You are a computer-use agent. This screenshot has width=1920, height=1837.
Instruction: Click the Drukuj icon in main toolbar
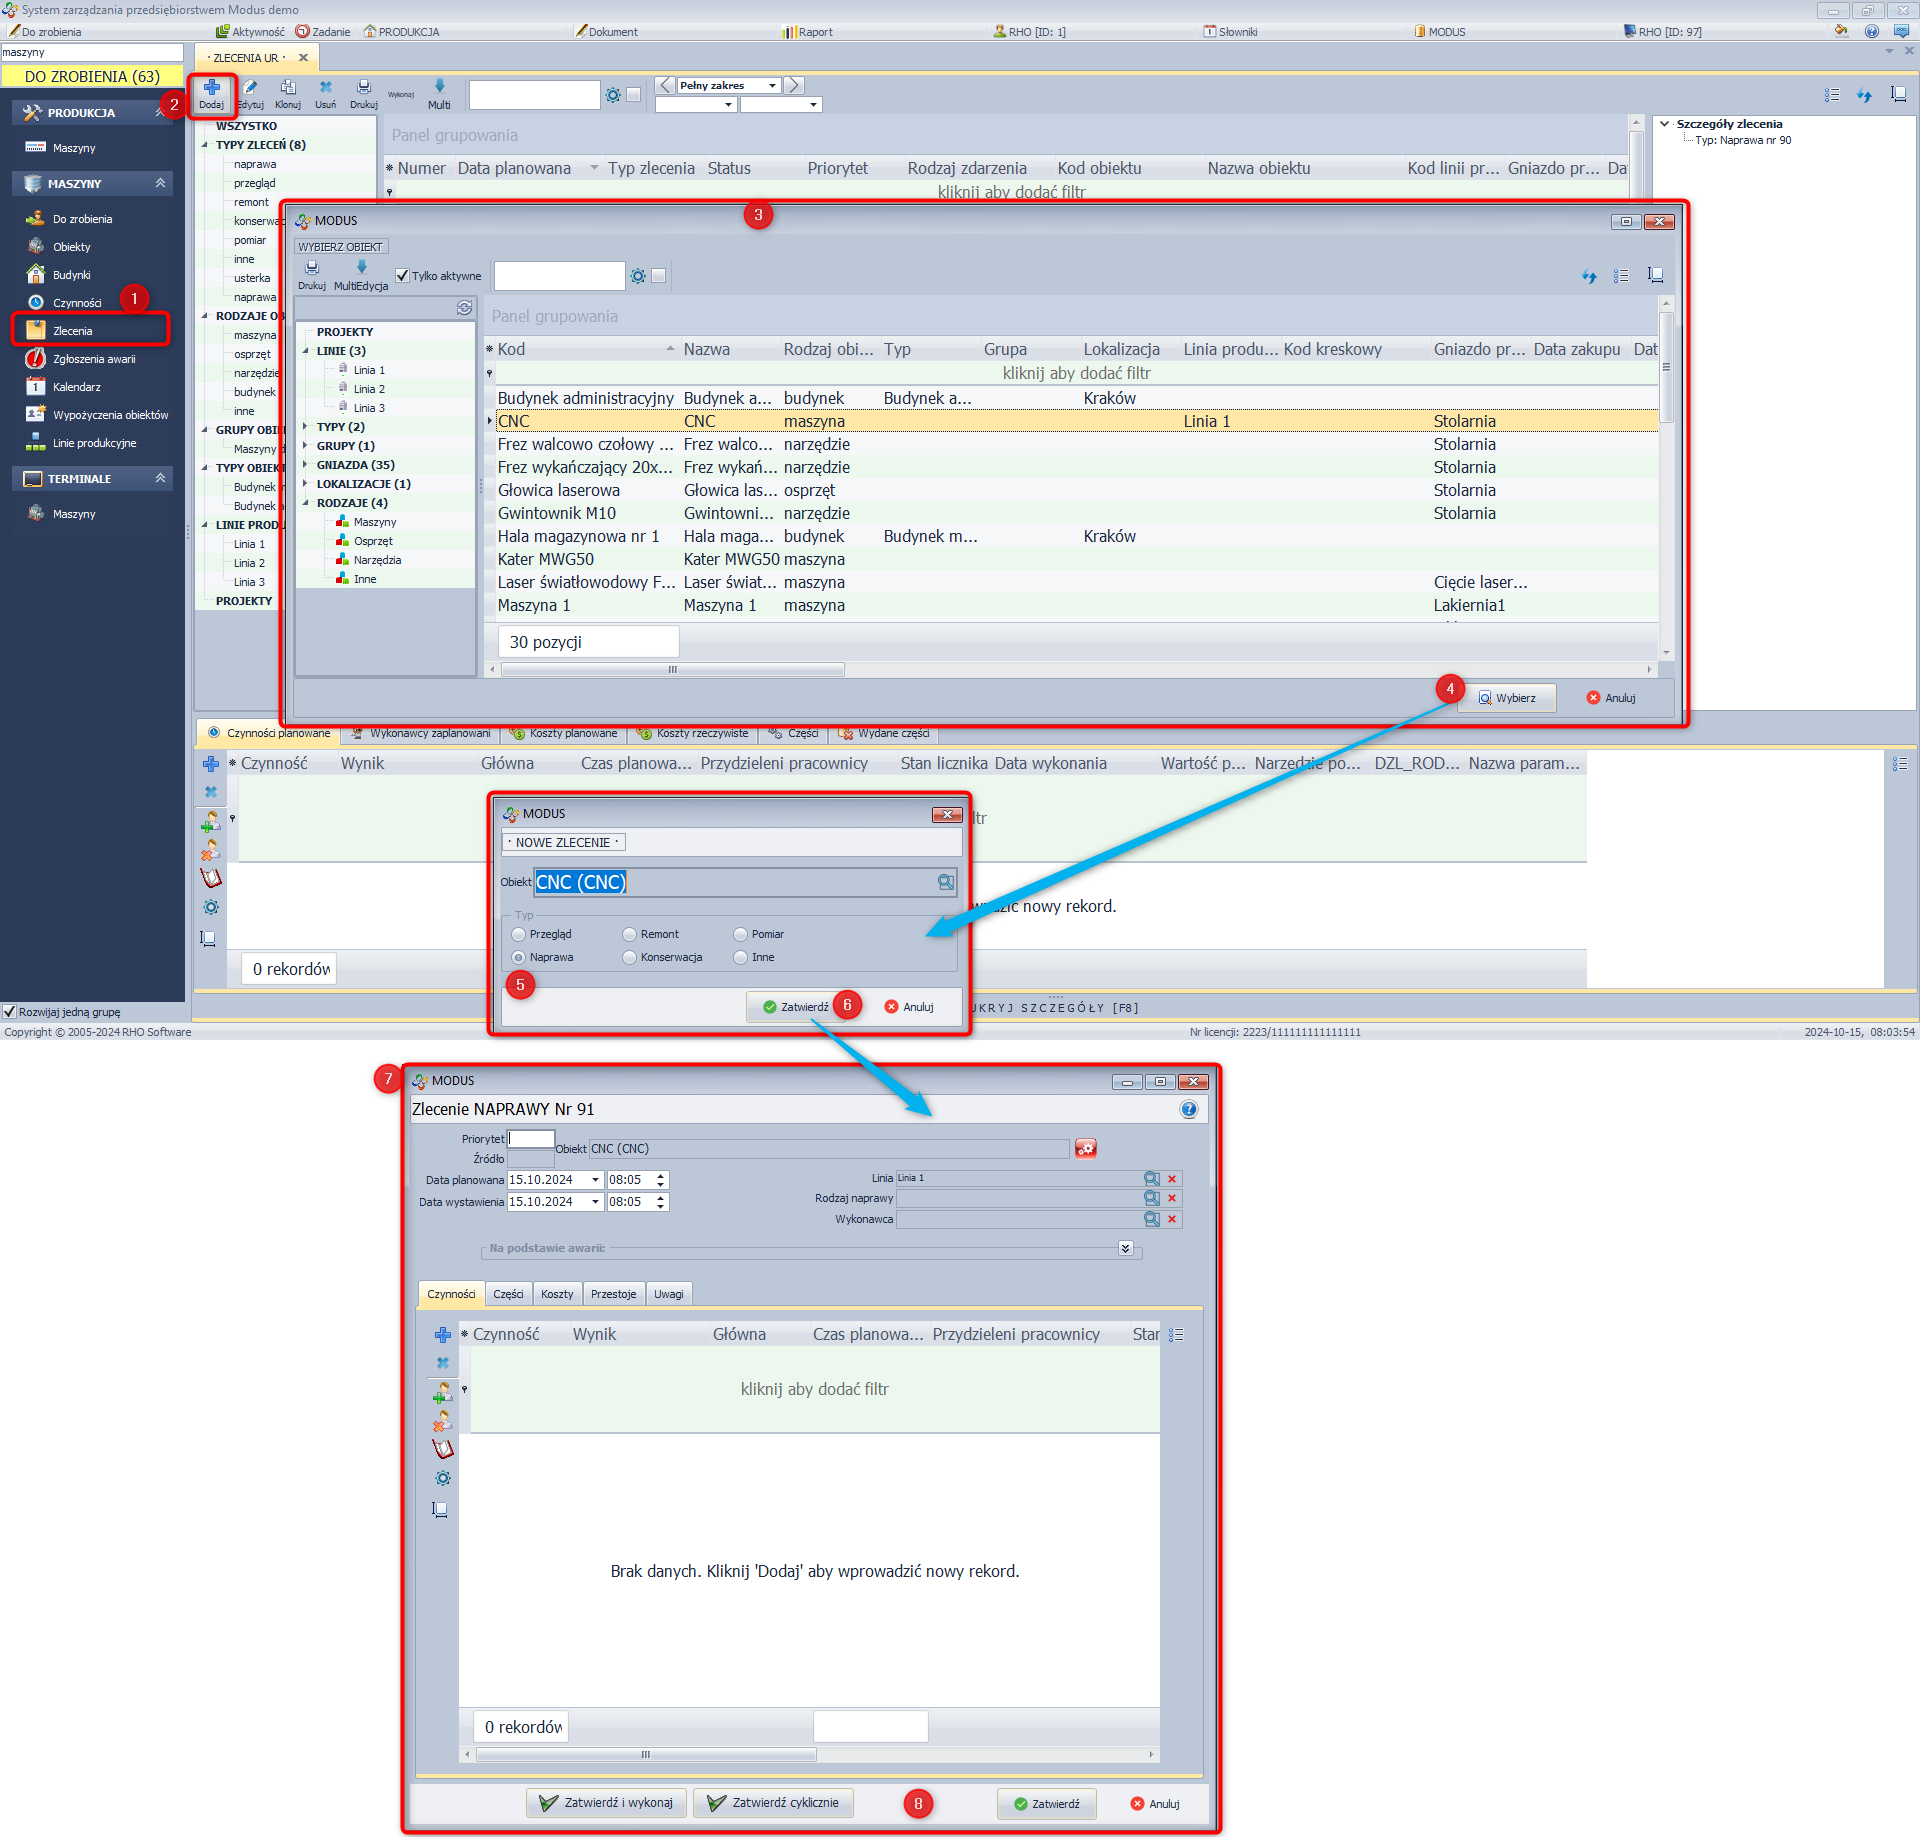(x=364, y=88)
